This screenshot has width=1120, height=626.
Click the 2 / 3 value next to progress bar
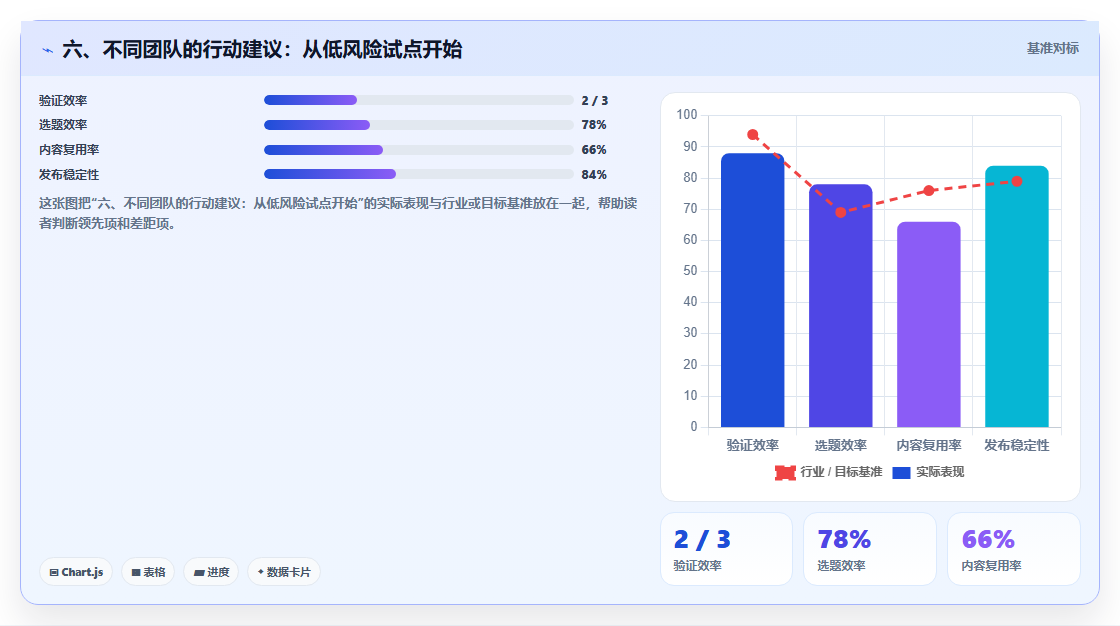tap(594, 101)
